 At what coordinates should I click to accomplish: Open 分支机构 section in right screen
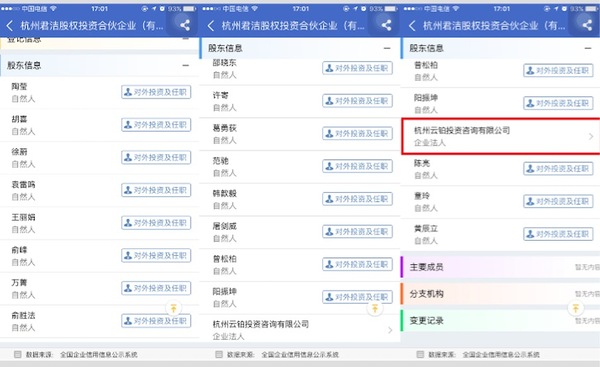tap(500, 294)
